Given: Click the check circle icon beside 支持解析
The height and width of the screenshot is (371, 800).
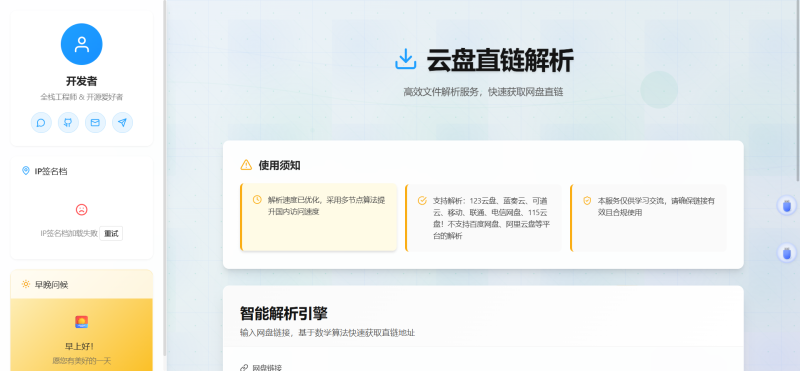Looking at the screenshot, I should [422, 201].
